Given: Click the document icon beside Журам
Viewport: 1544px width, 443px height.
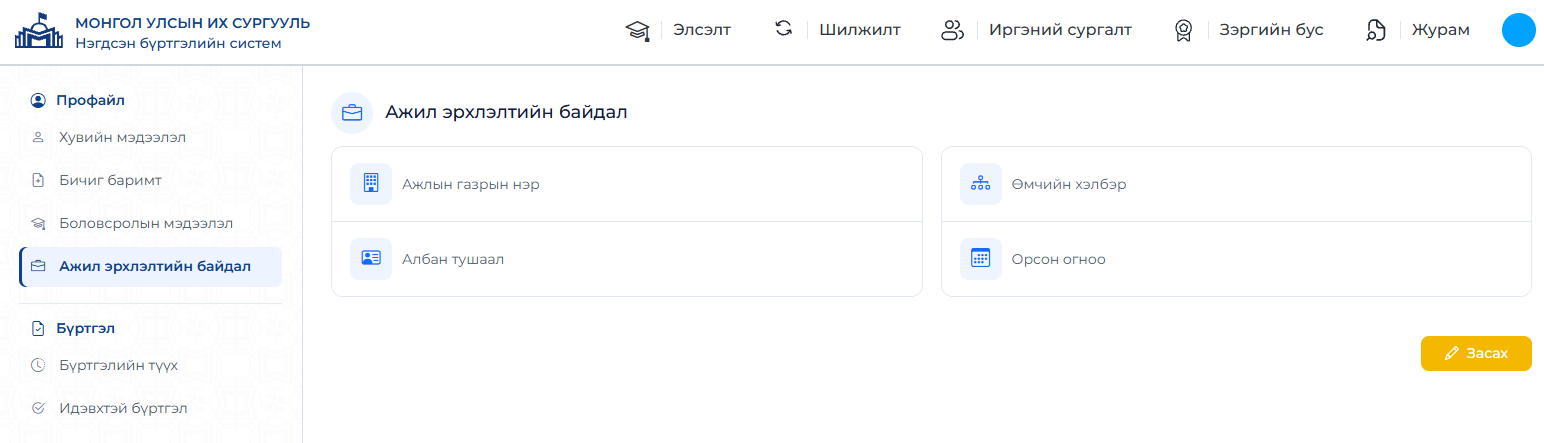Looking at the screenshot, I should (1376, 30).
